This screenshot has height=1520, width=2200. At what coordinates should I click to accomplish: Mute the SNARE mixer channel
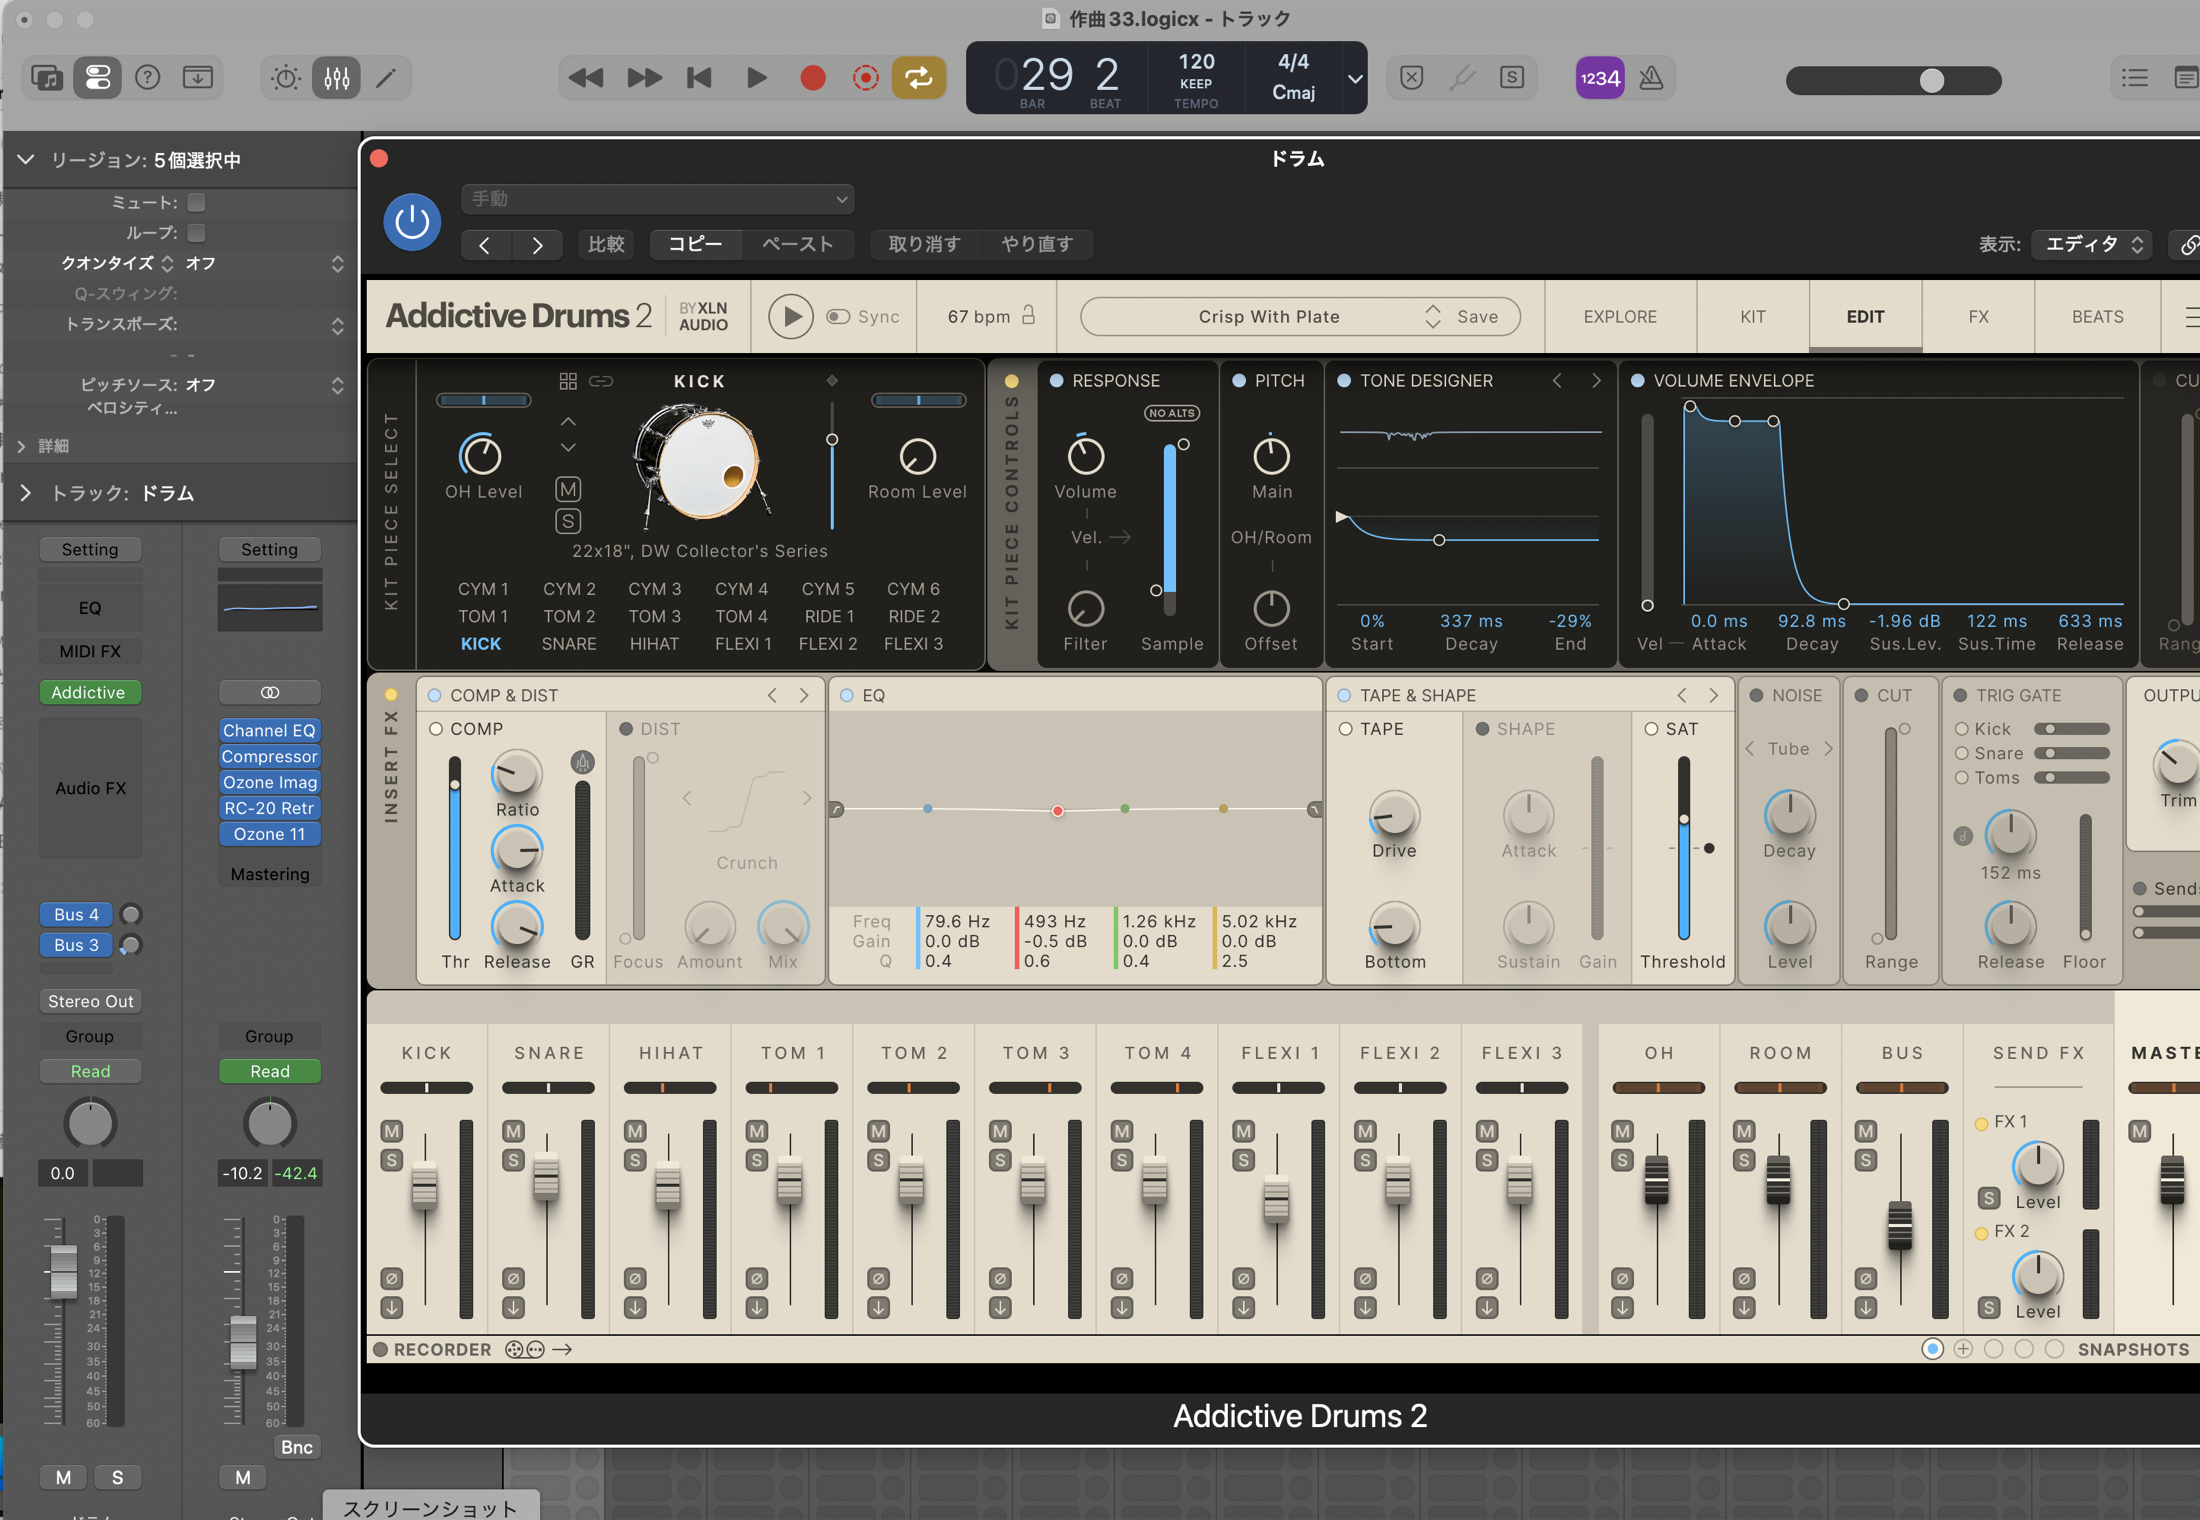[514, 1131]
